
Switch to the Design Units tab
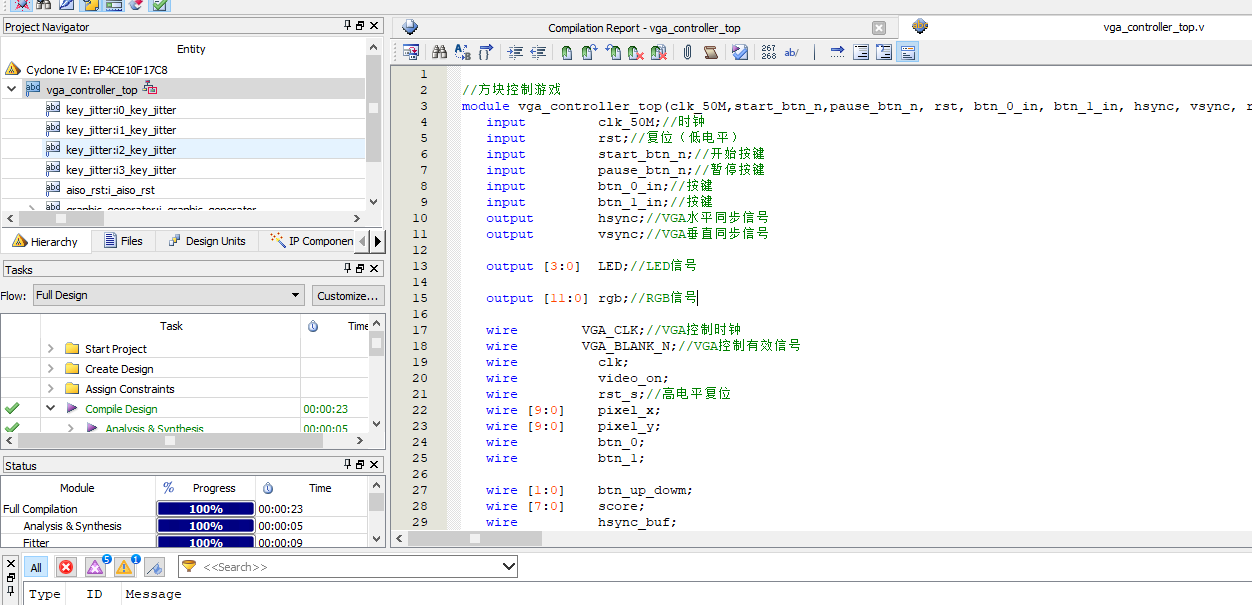pyautogui.click(x=207, y=241)
